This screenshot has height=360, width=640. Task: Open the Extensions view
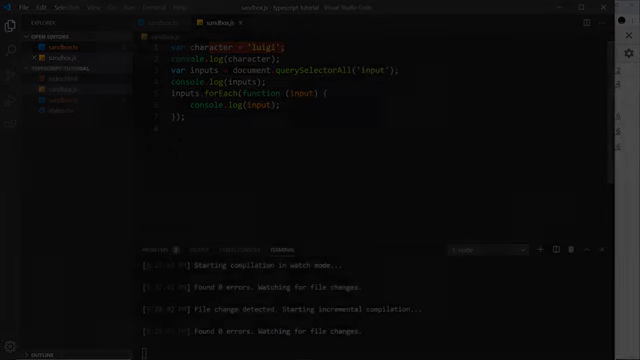[10, 124]
